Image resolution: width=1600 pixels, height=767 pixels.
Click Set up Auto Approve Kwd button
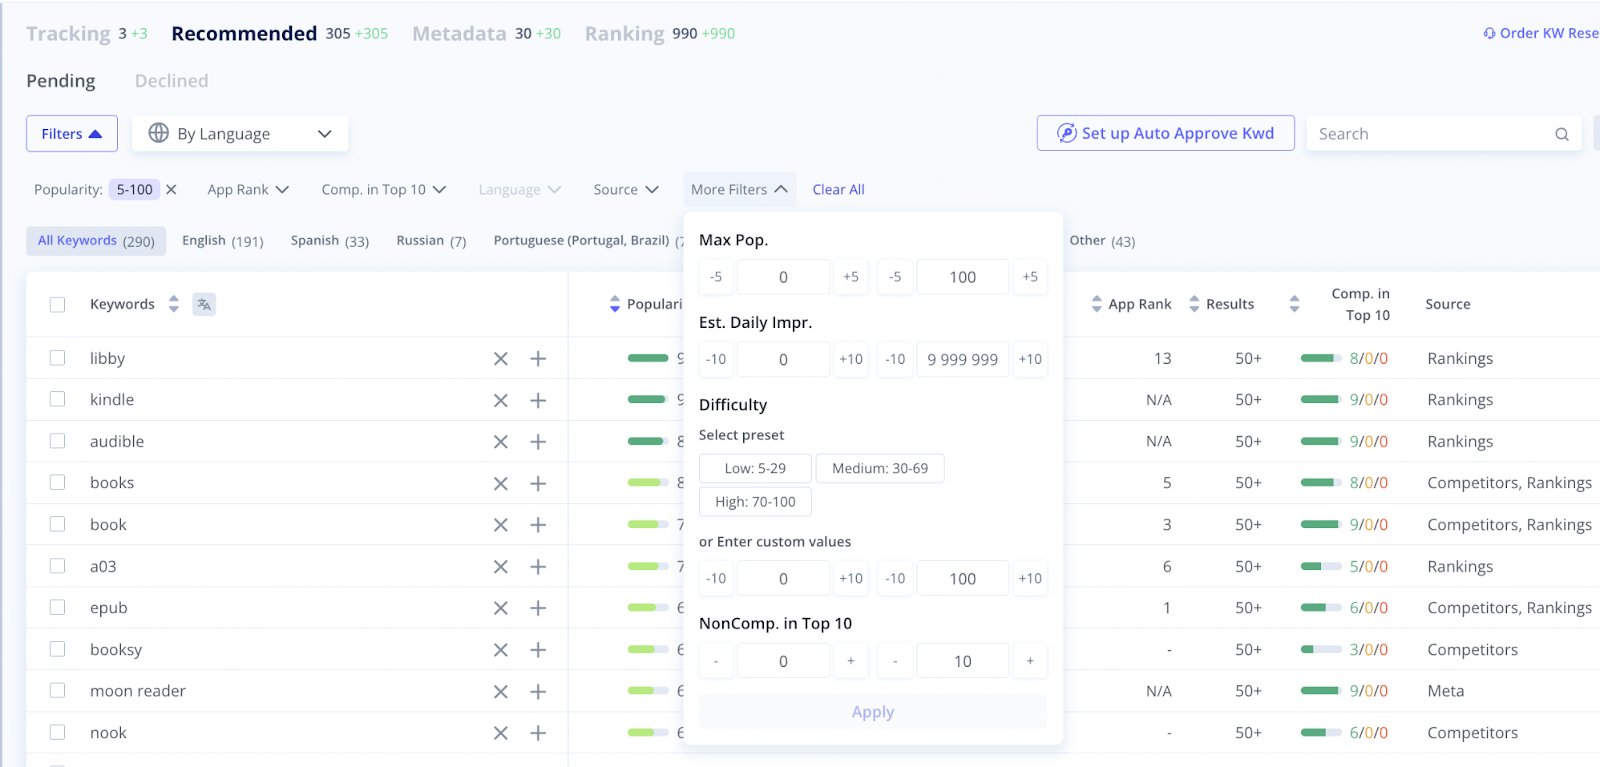1165,133
